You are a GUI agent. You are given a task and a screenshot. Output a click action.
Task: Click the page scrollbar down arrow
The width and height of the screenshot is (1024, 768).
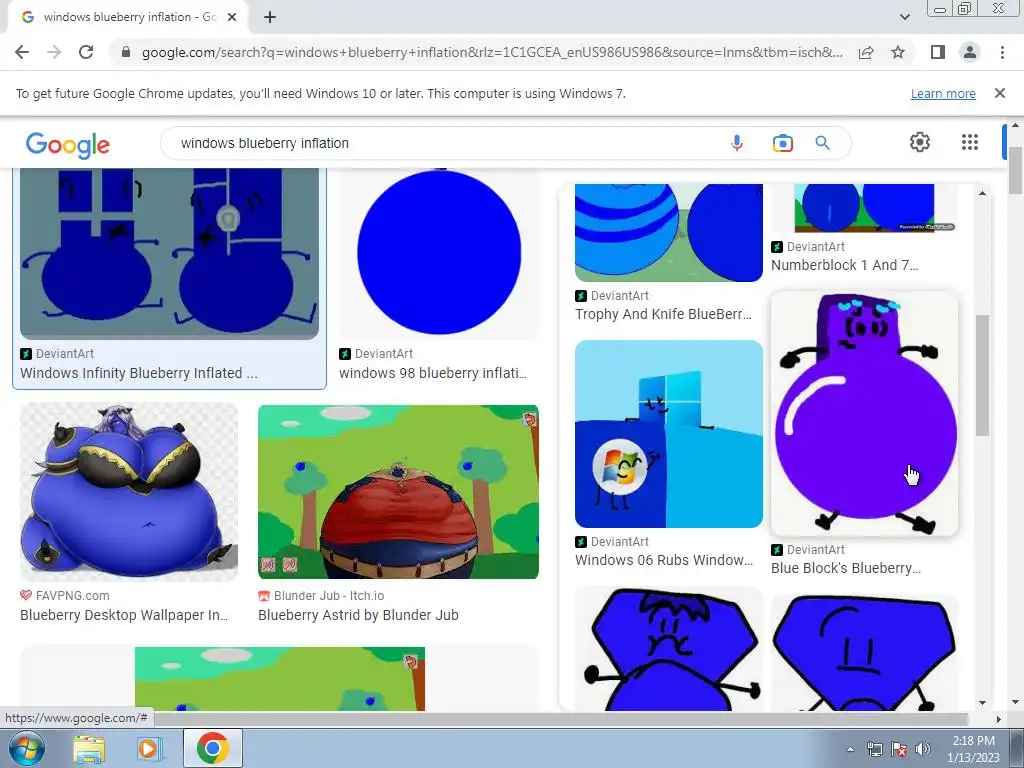pyautogui.click(x=1015, y=703)
